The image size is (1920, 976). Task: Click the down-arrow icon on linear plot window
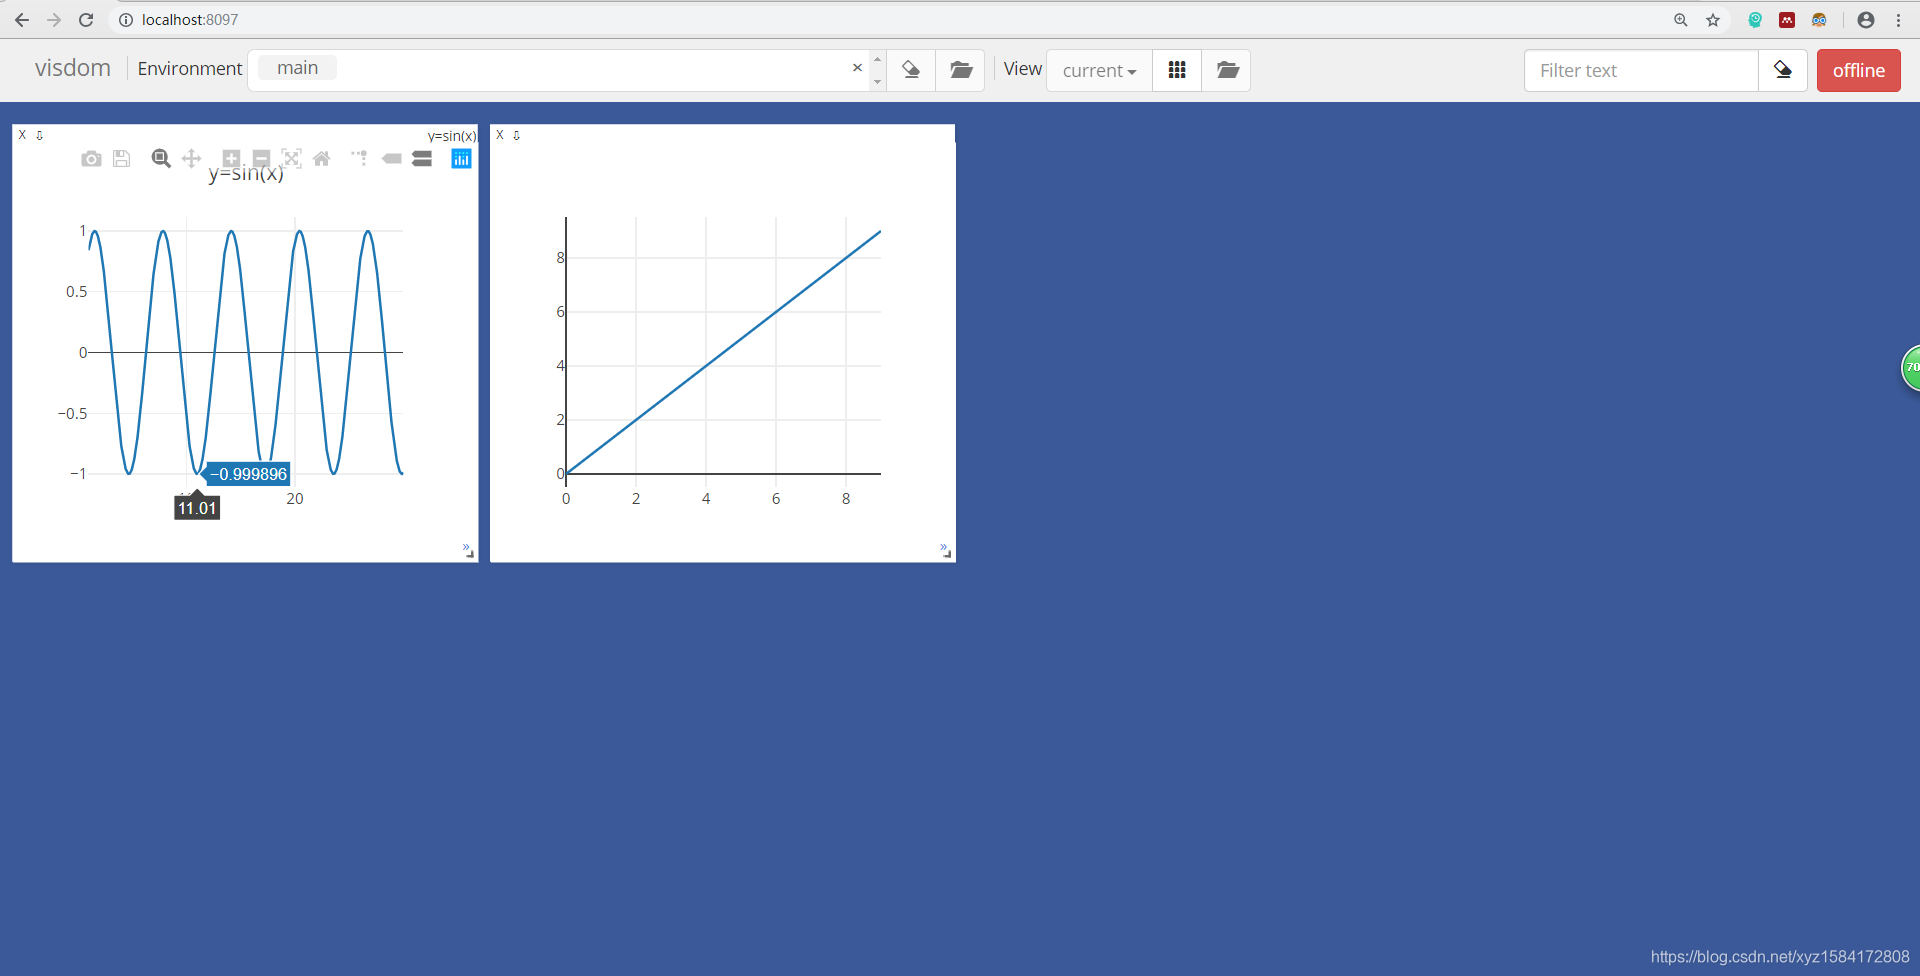point(517,135)
